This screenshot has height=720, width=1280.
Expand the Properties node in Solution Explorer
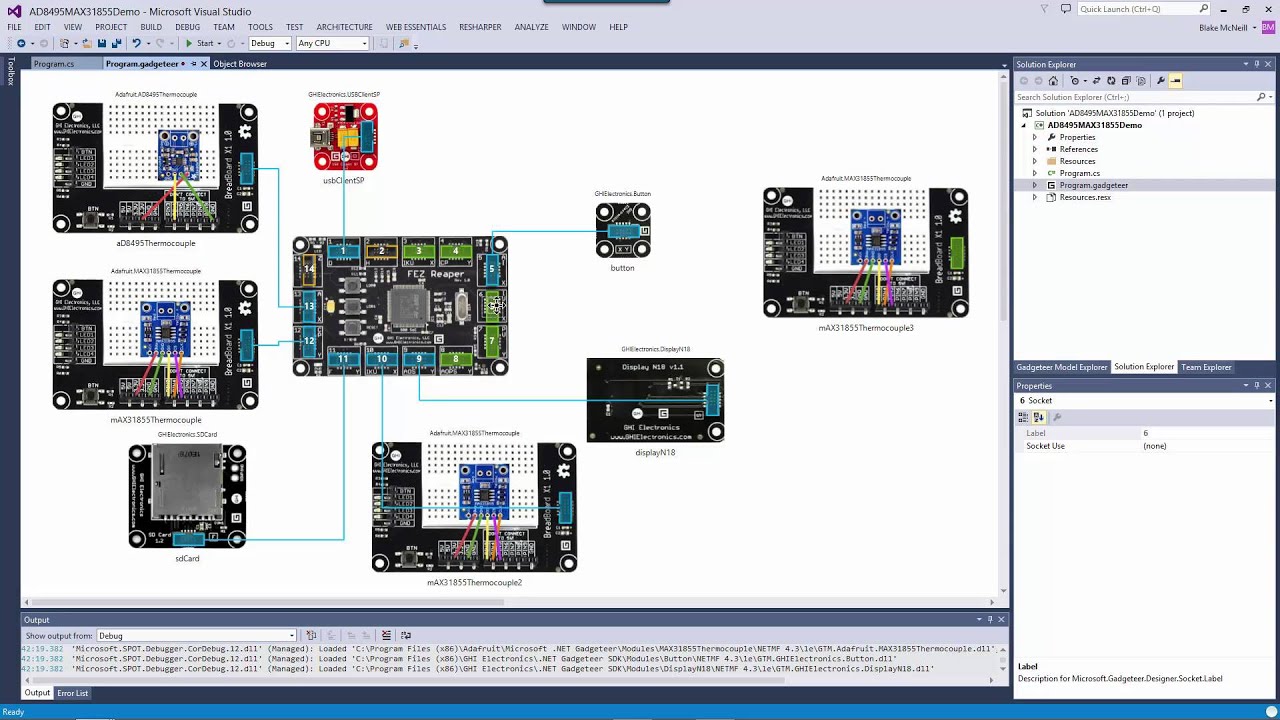(1035, 137)
